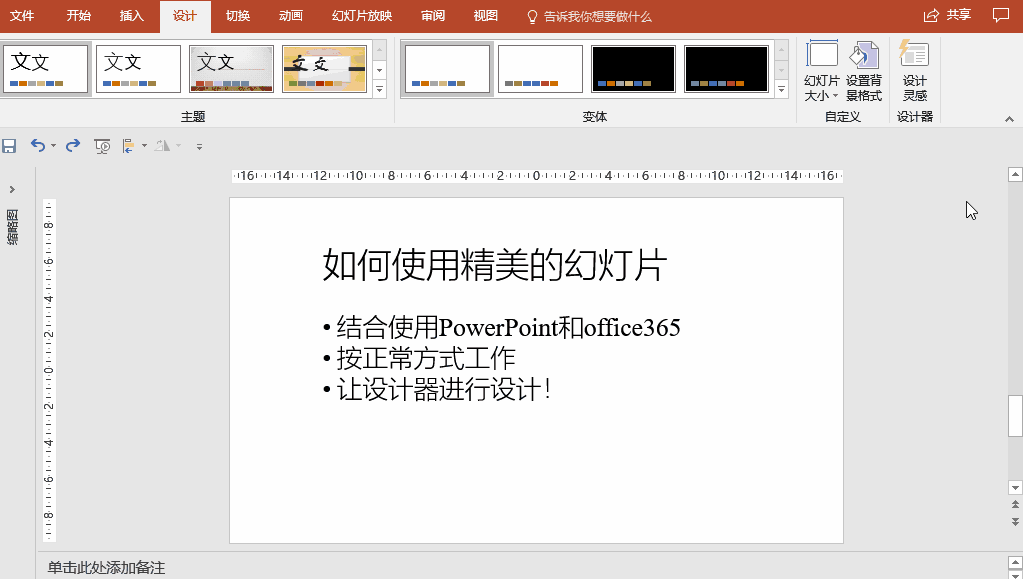Open 设置背景格式 (Format Background) pane

coord(862,68)
